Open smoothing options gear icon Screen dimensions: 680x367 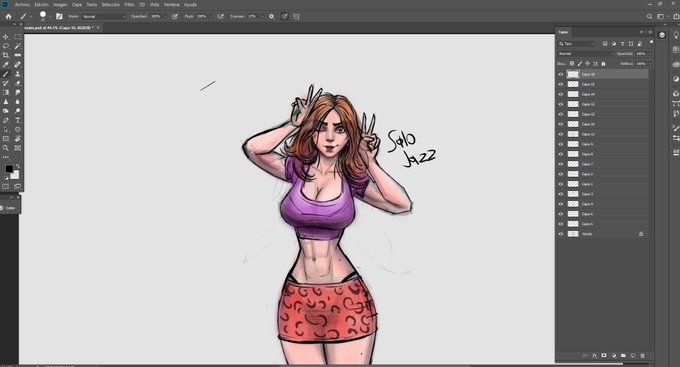271,16
